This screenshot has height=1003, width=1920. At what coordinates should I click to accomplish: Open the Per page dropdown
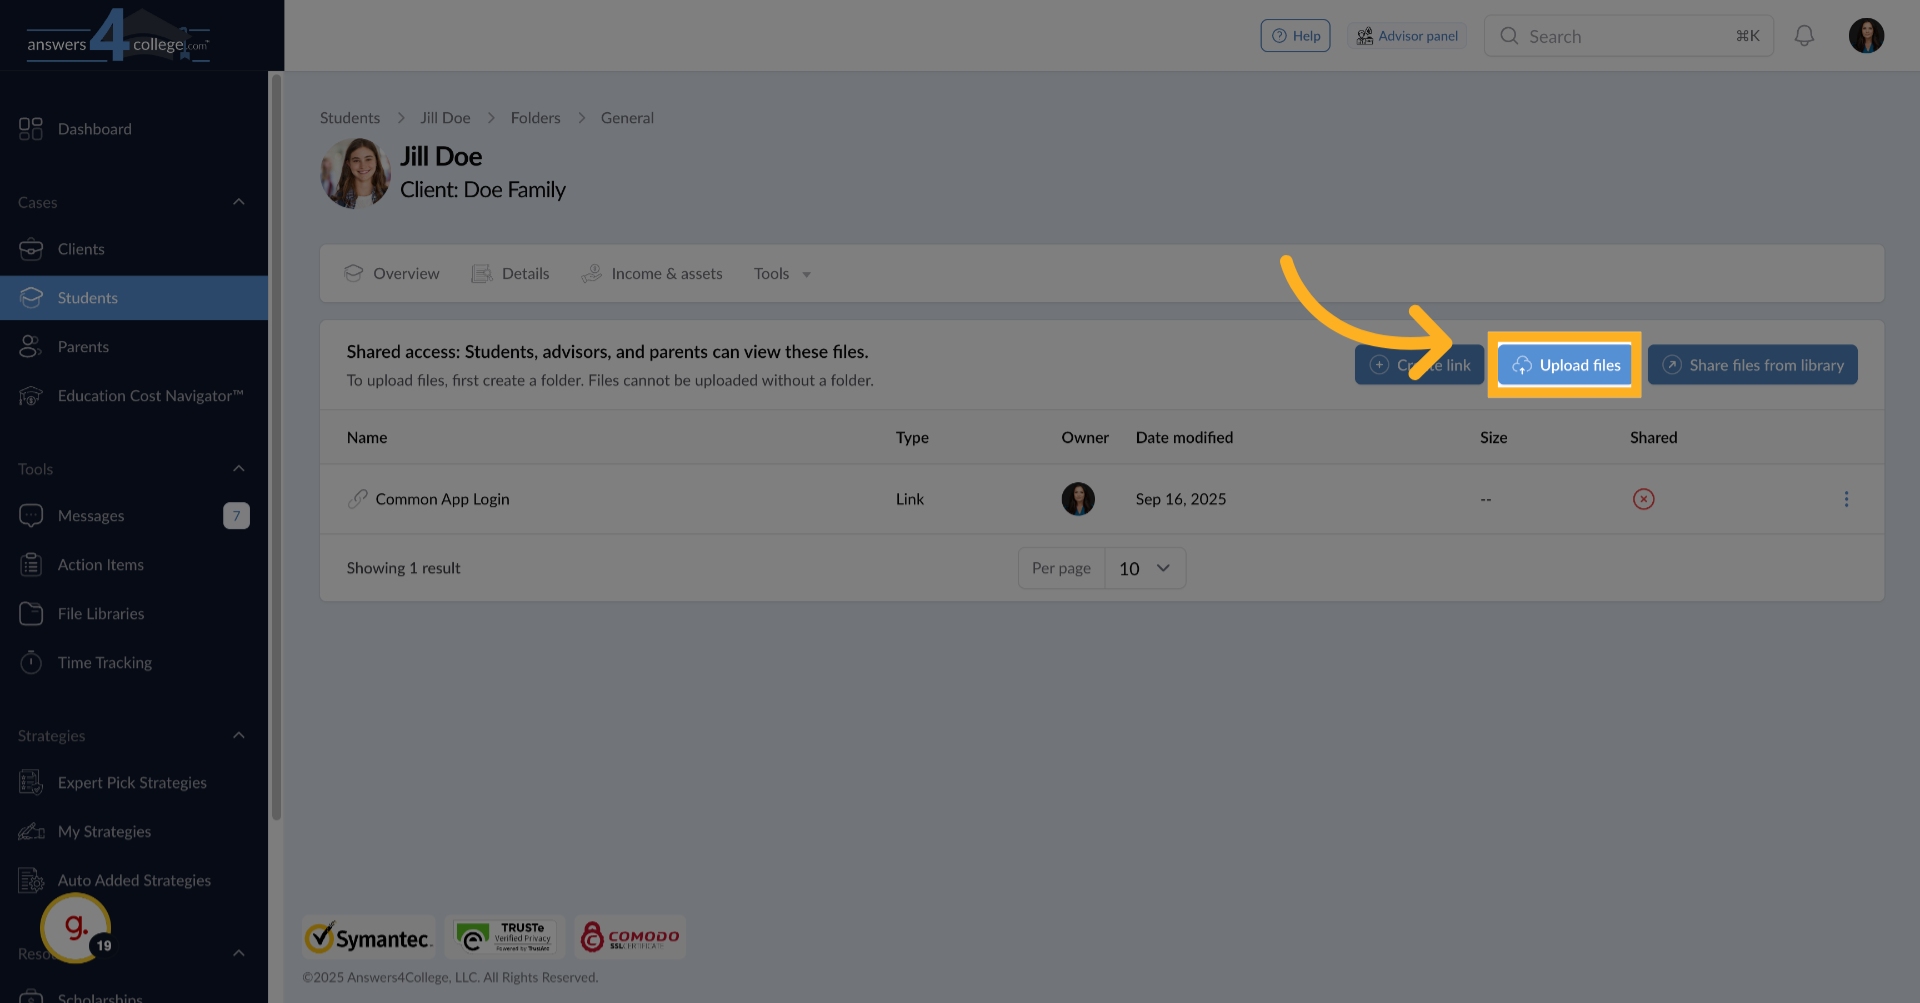[x=1144, y=568]
